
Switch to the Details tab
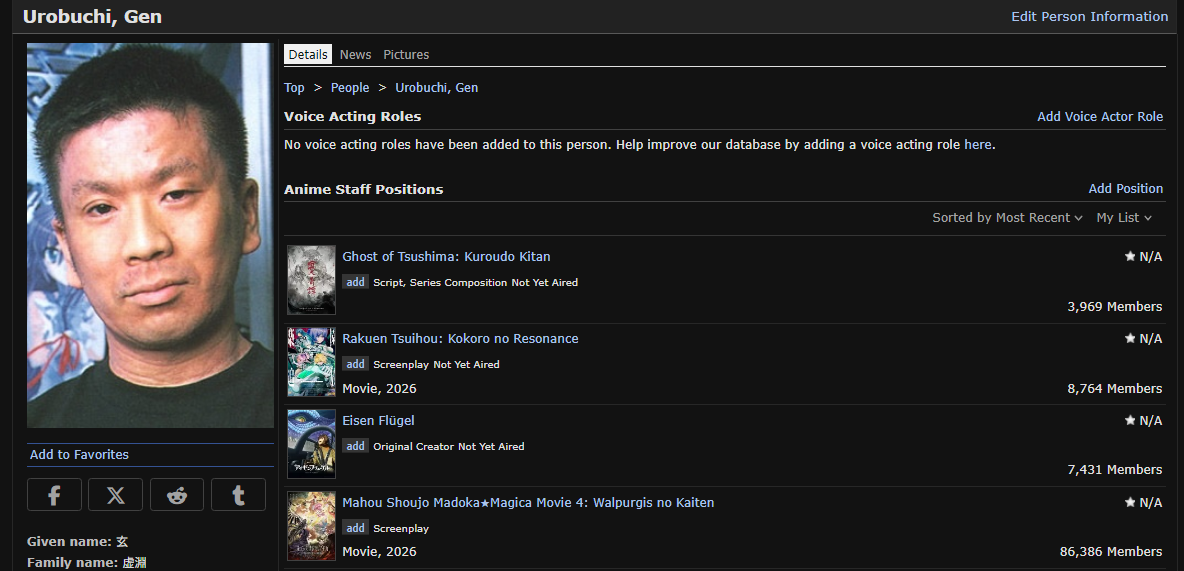click(x=308, y=54)
